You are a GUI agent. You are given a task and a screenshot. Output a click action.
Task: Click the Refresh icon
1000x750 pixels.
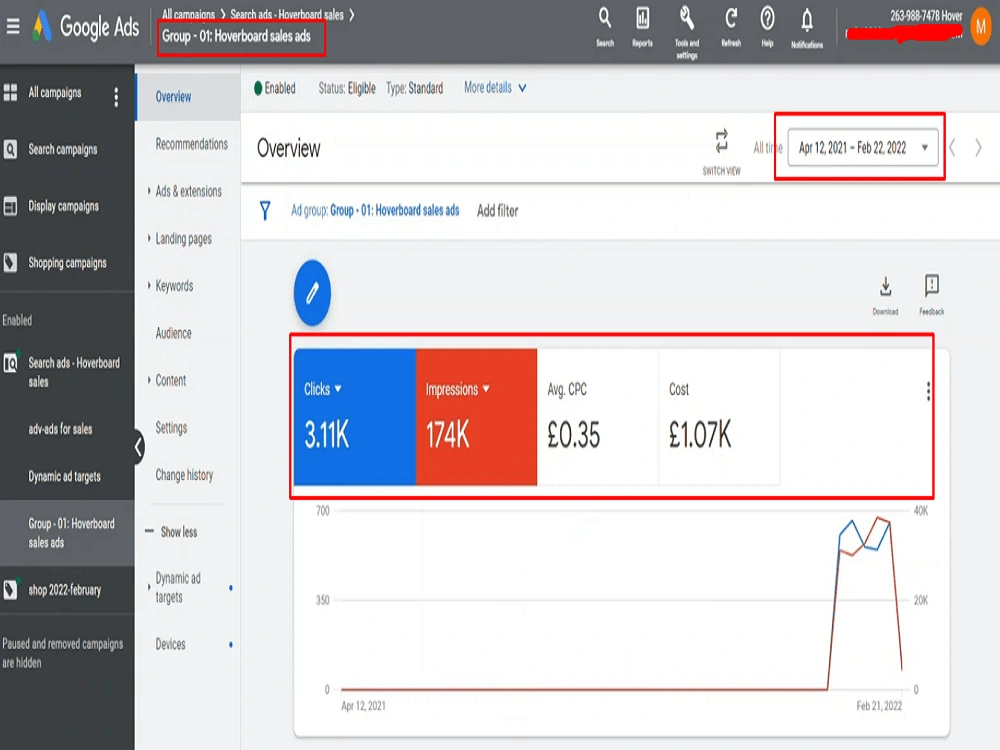pyautogui.click(x=731, y=27)
